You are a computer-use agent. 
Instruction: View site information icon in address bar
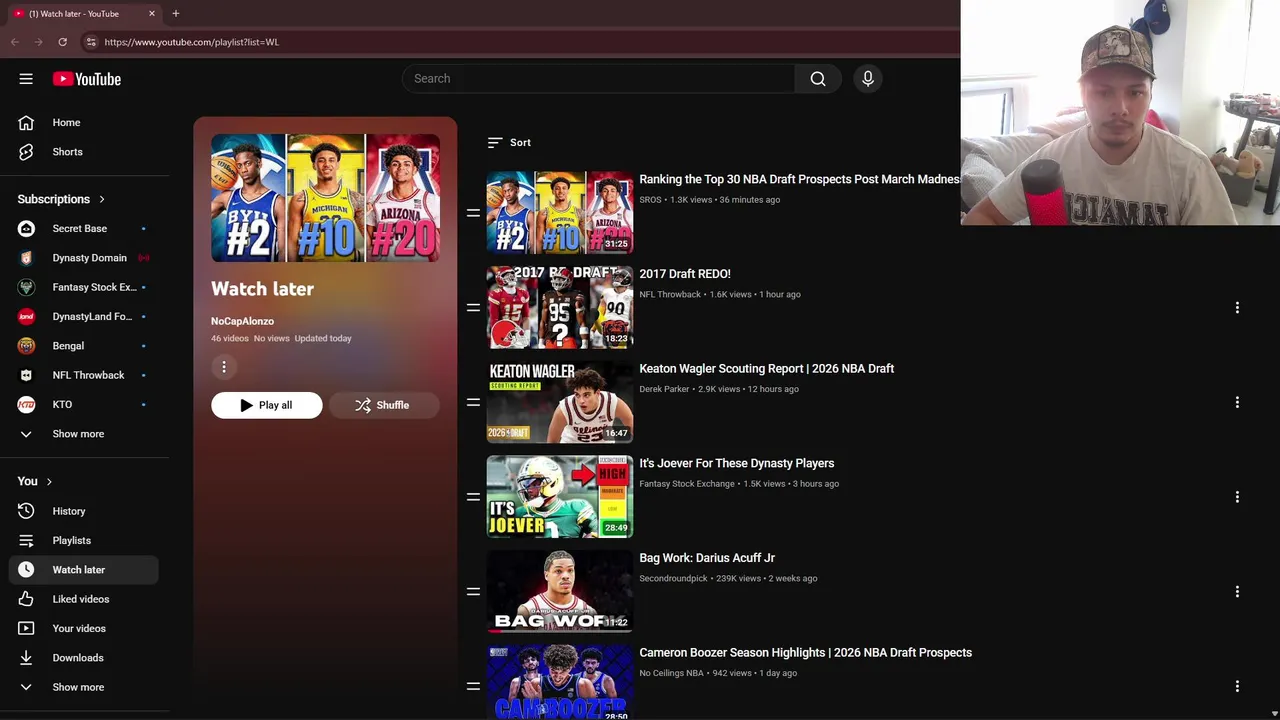tap(91, 42)
